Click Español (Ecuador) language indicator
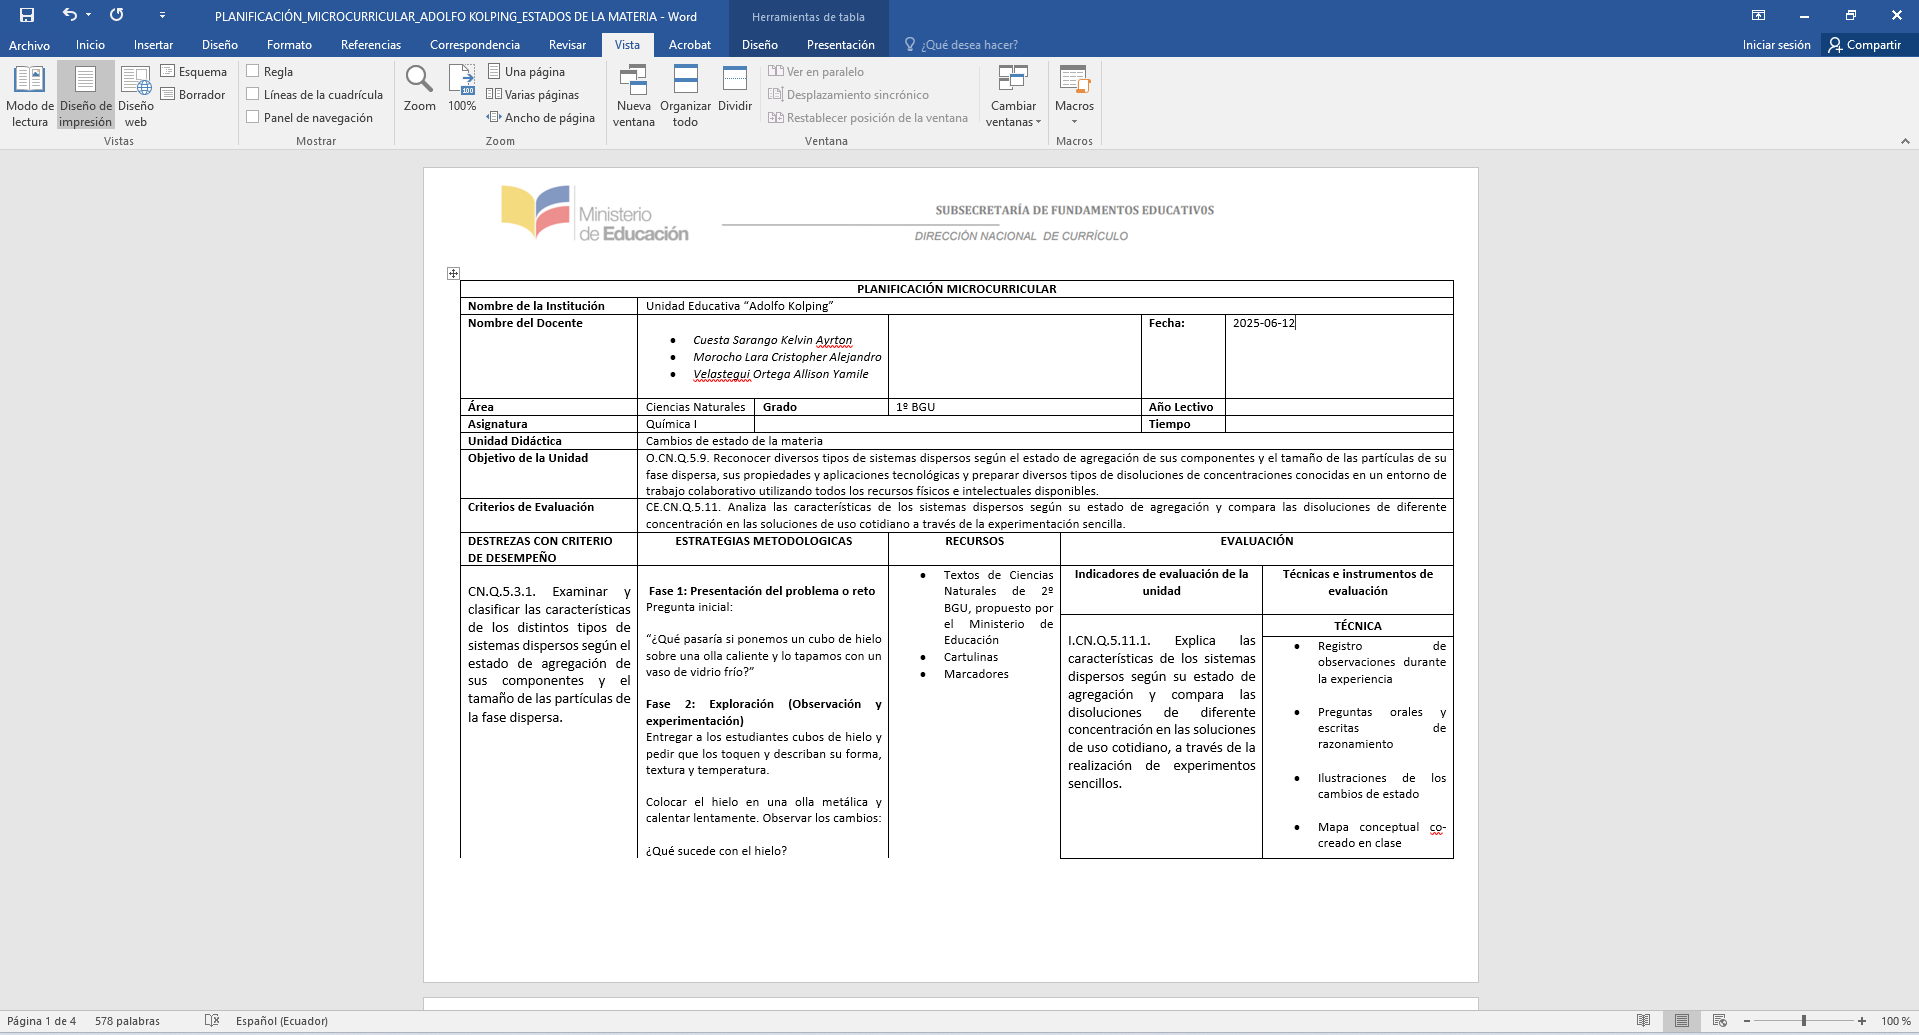Image resolution: width=1919 pixels, height=1035 pixels. coord(282,1021)
